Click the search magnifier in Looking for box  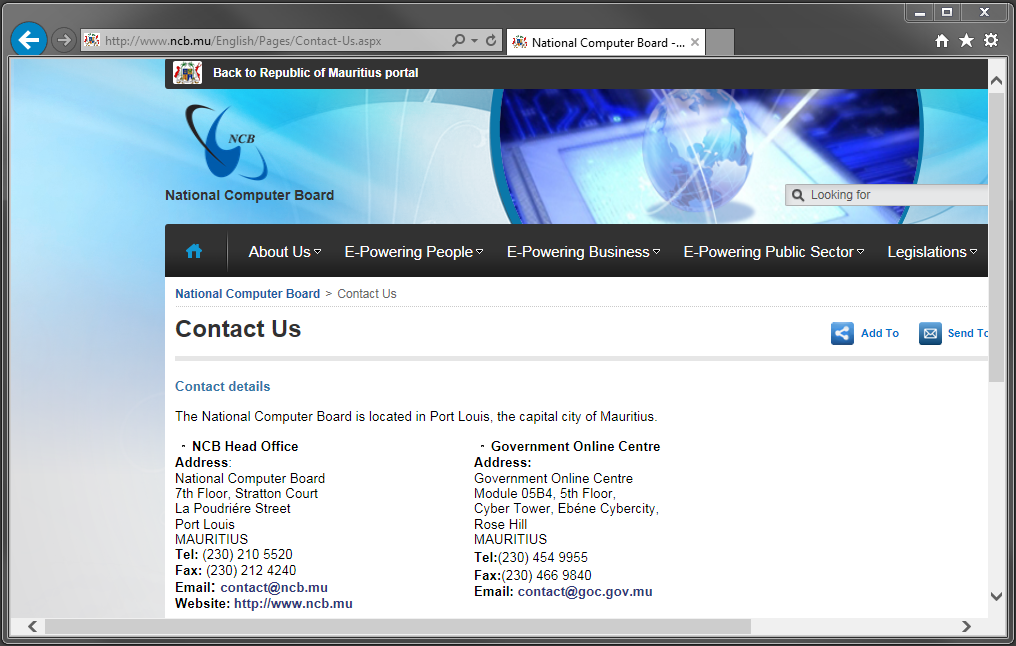coord(798,195)
